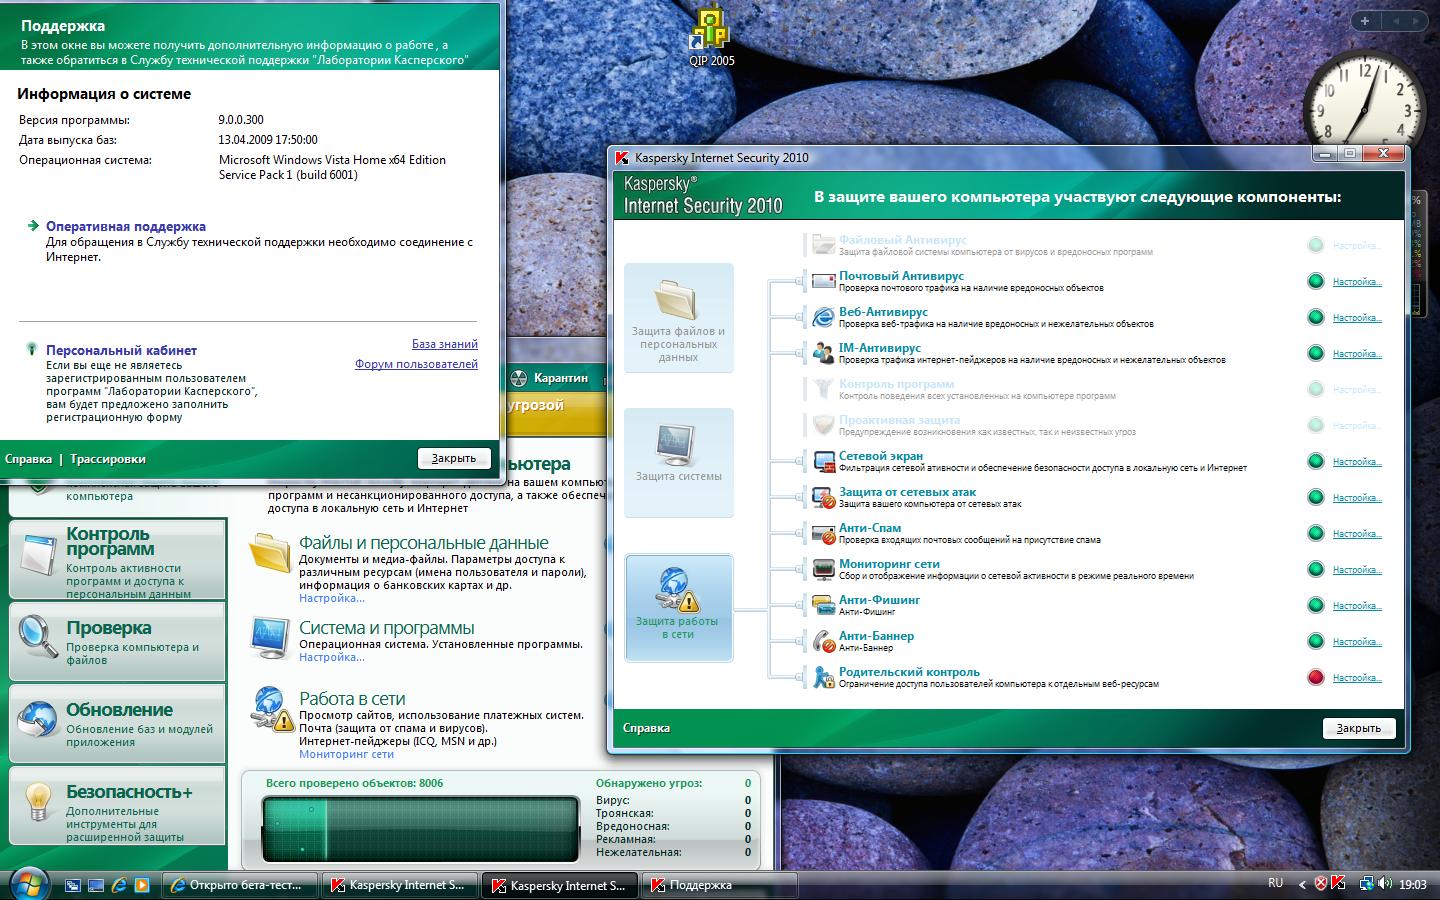The height and width of the screenshot is (900, 1440).
Task: Click the scanned objects activity graph
Action: (x=421, y=829)
